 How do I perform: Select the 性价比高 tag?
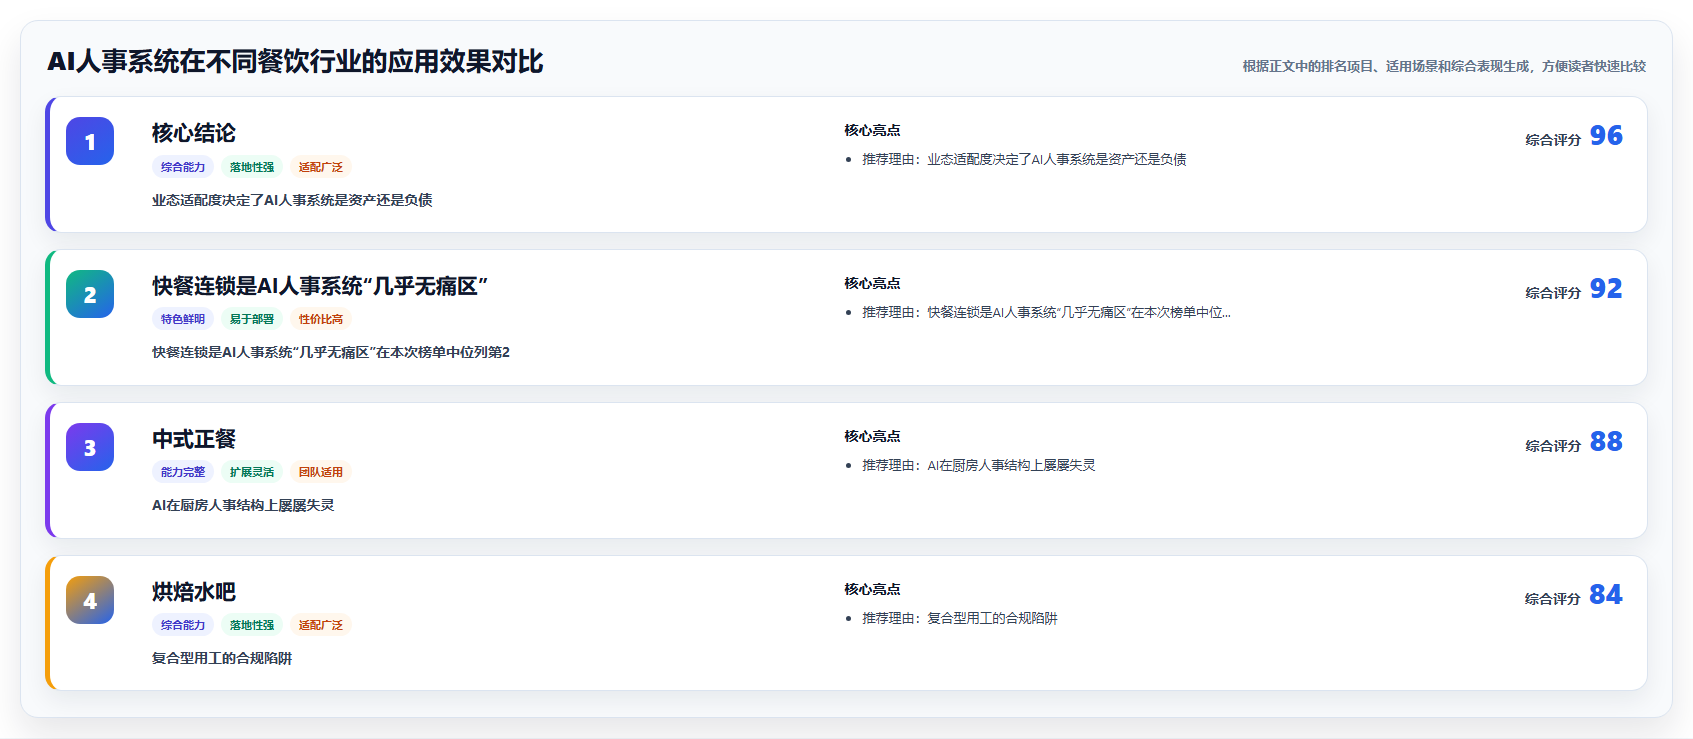pos(321,319)
